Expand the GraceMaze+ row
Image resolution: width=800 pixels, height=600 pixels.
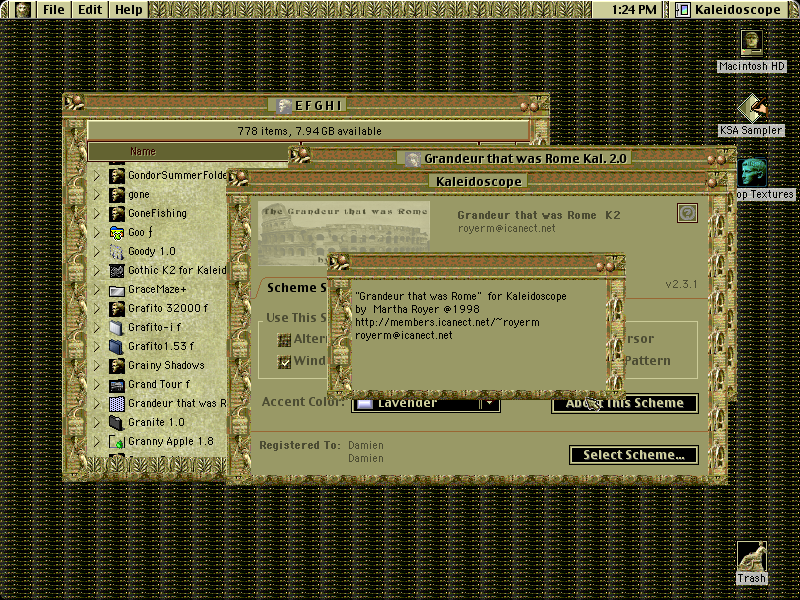[x=96, y=290]
